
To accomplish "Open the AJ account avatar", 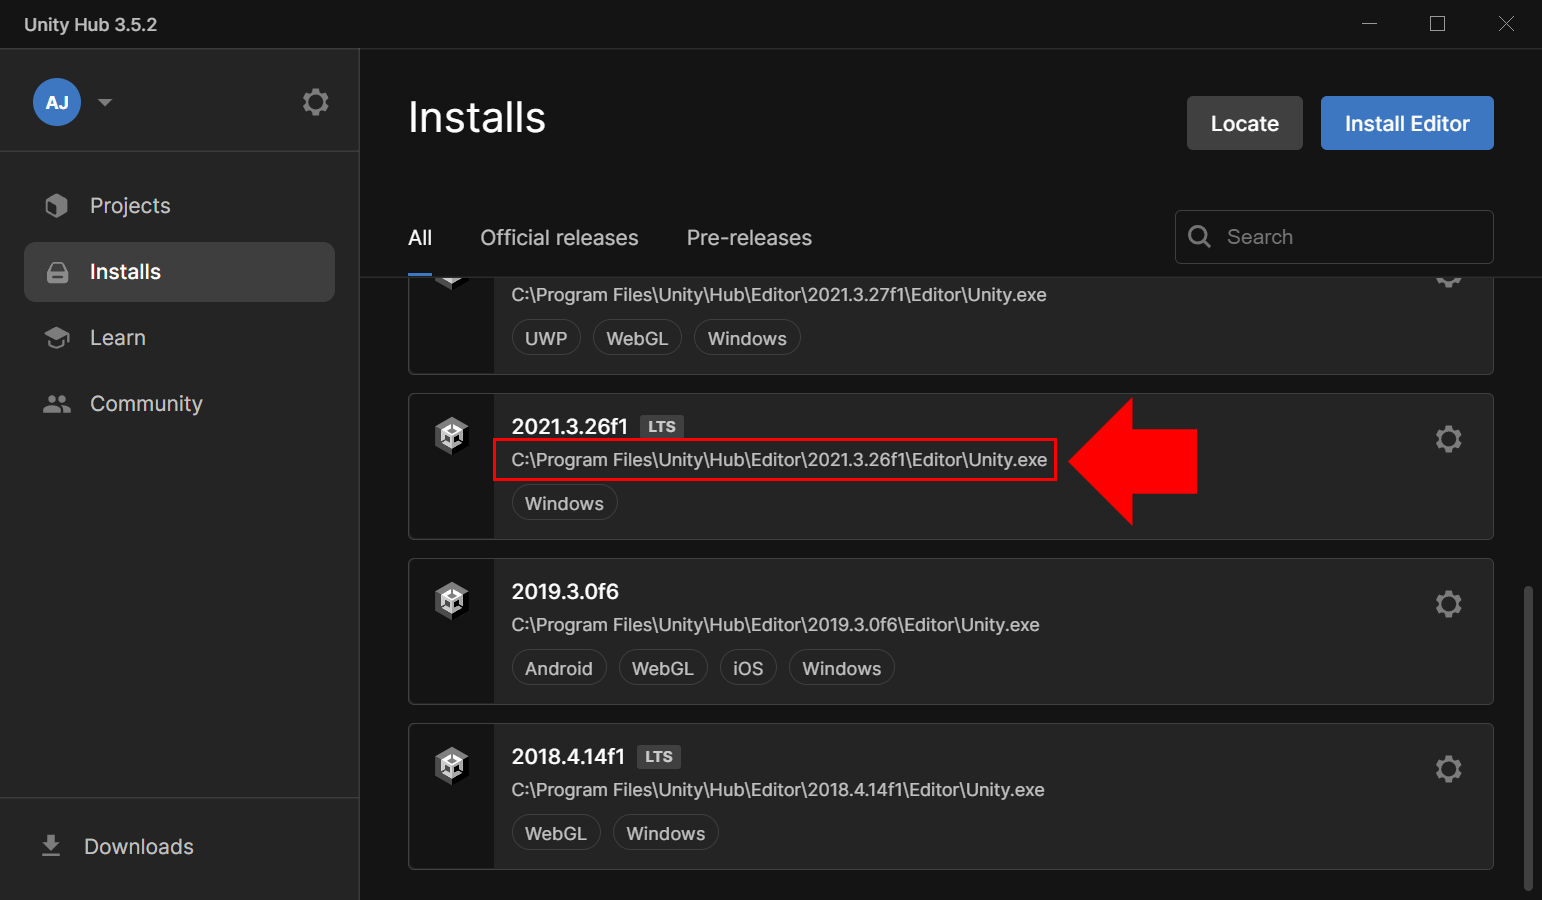I will (57, 102).
